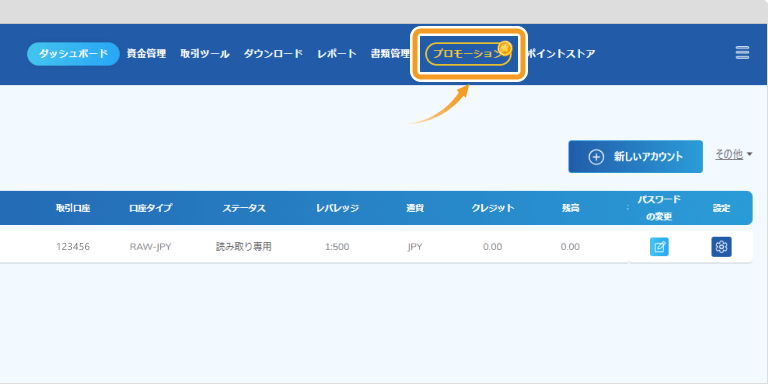Create account with 新しいアカウント button
The image size is (768, 384).
[635, 157]
